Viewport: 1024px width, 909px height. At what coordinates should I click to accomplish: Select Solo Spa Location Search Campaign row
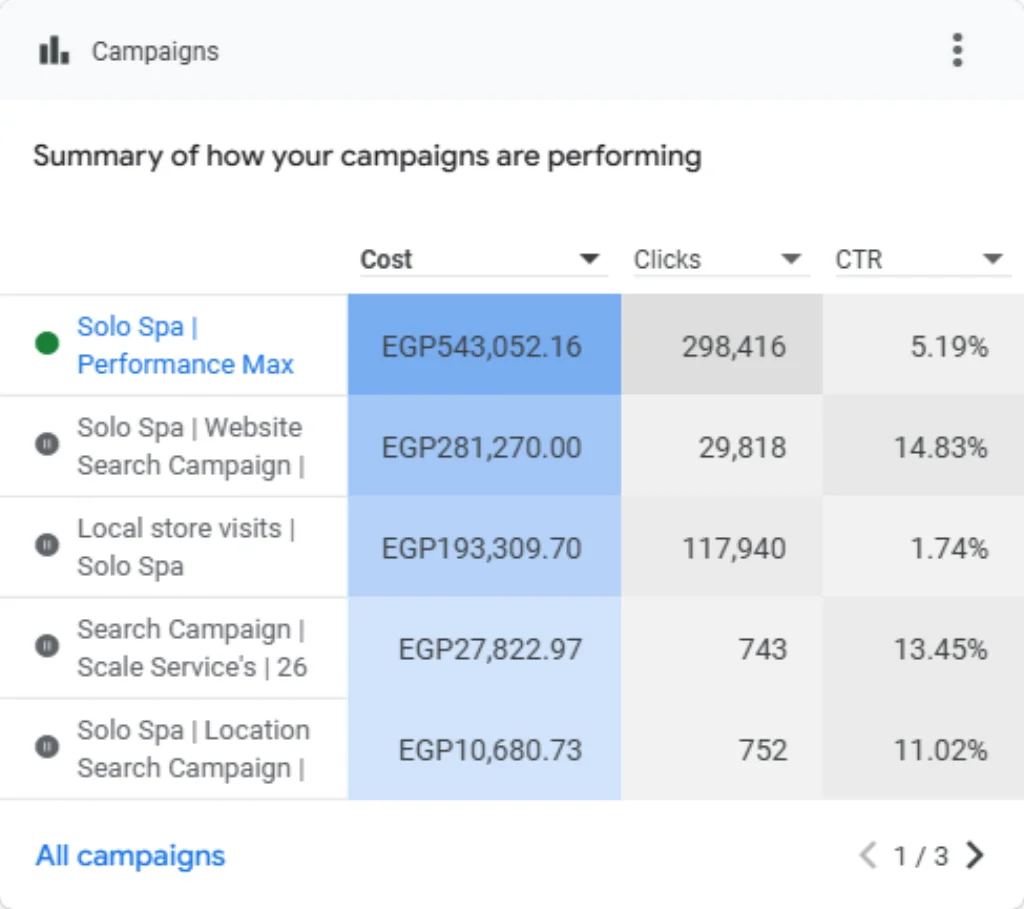point(512,749)
